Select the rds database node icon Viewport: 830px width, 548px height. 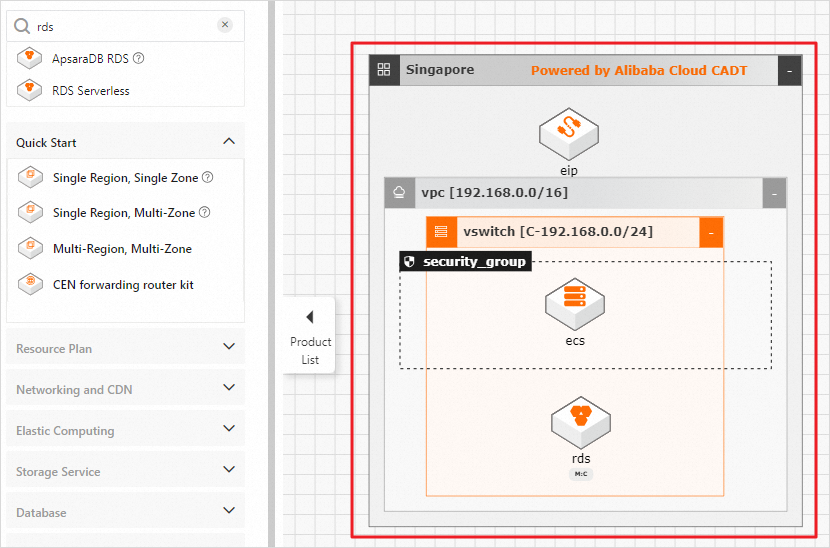[x=581, y=423]
